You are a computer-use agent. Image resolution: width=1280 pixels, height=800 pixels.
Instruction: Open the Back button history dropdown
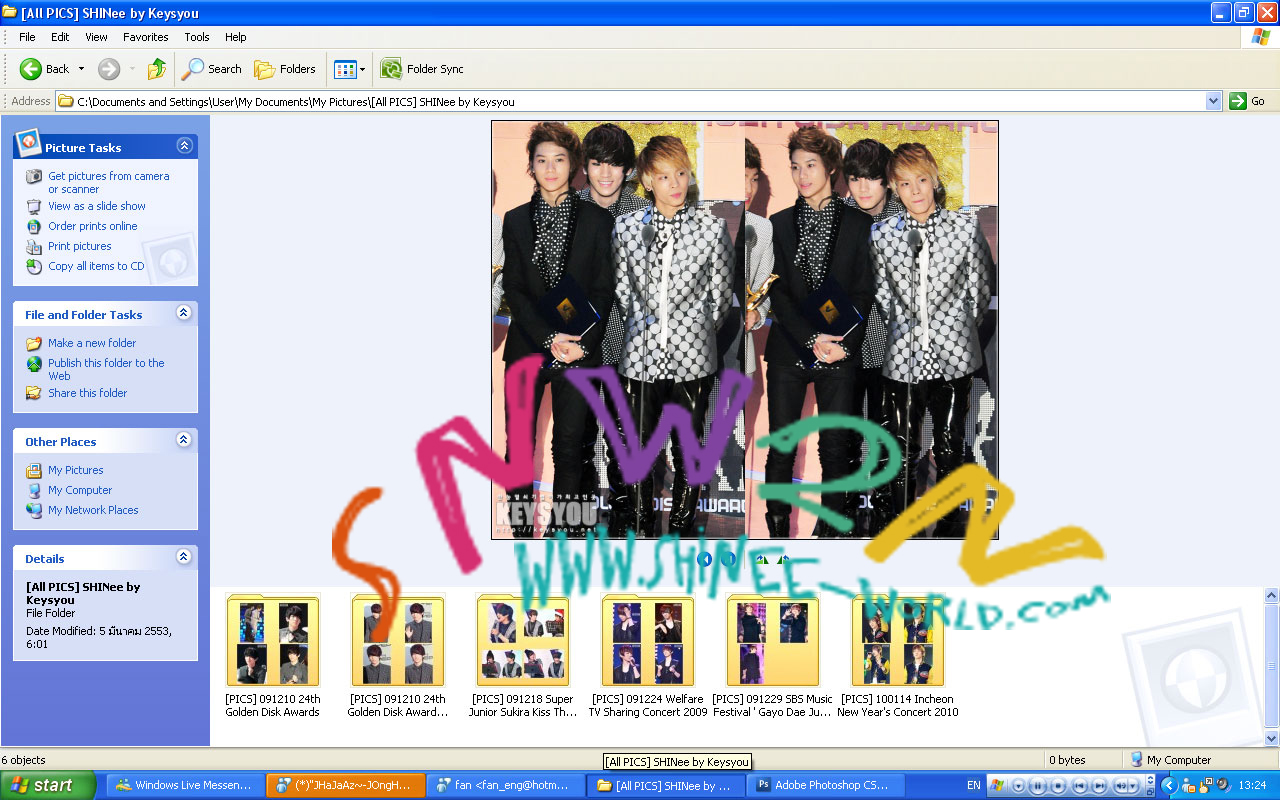point(82,69)
